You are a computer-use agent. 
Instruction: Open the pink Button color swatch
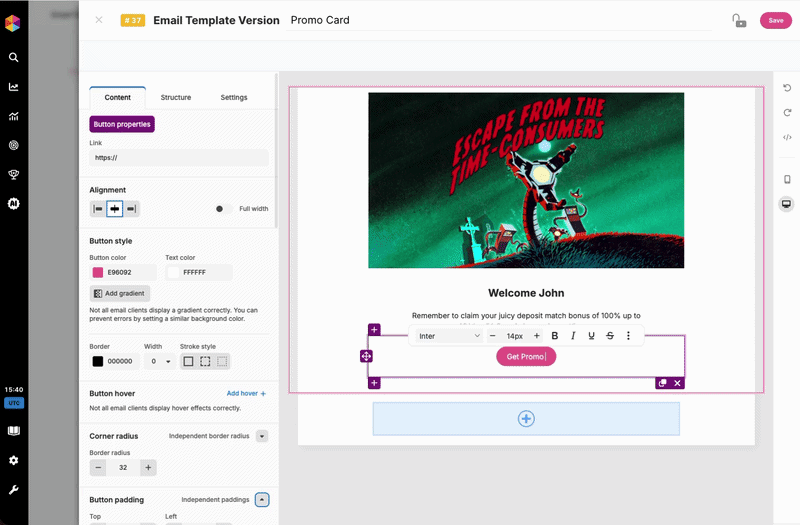coord(98,272)
